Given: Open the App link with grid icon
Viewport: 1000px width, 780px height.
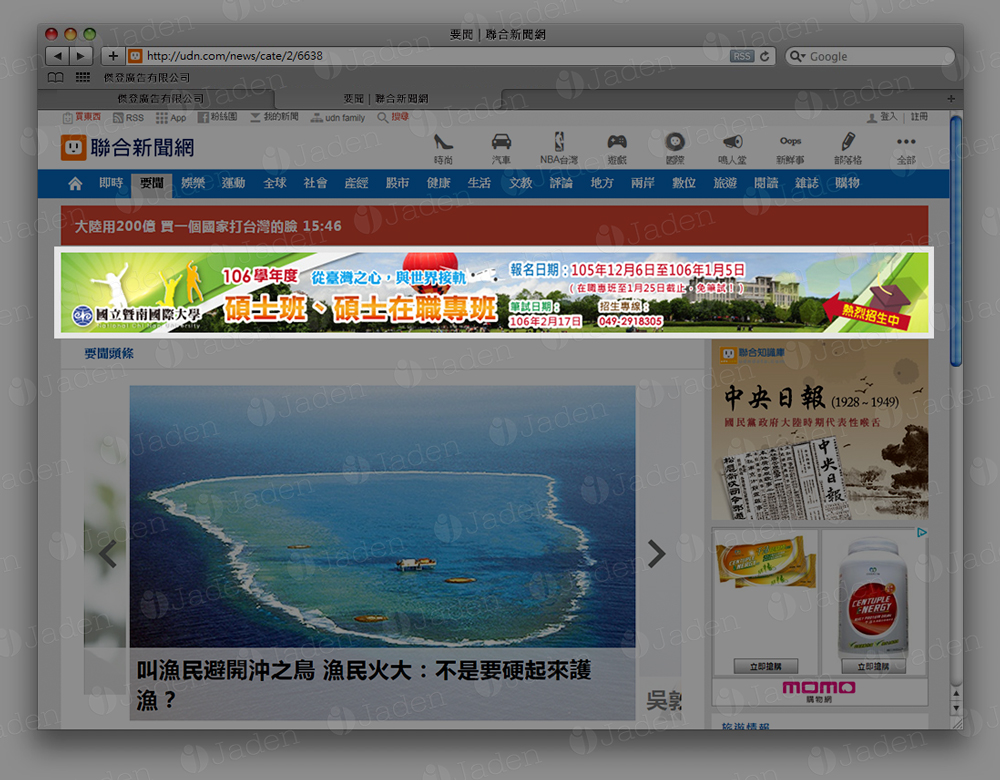Looking at the screenshot, I should tap(171, 118).
